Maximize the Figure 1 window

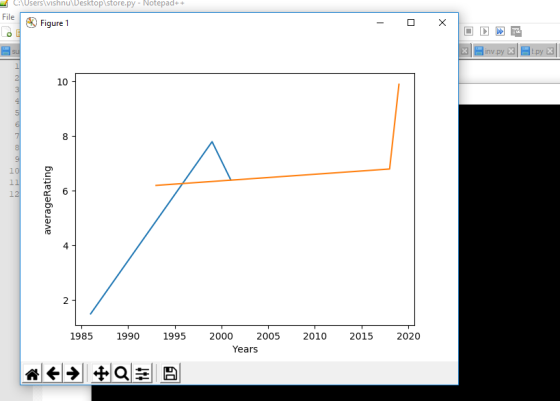click(x=411, y=22)
